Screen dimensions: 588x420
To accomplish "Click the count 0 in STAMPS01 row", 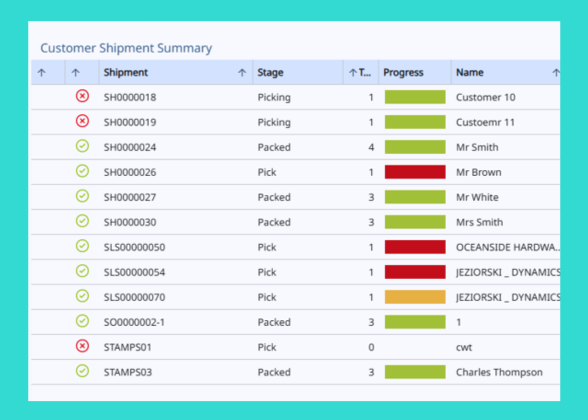I will [371, 347].
